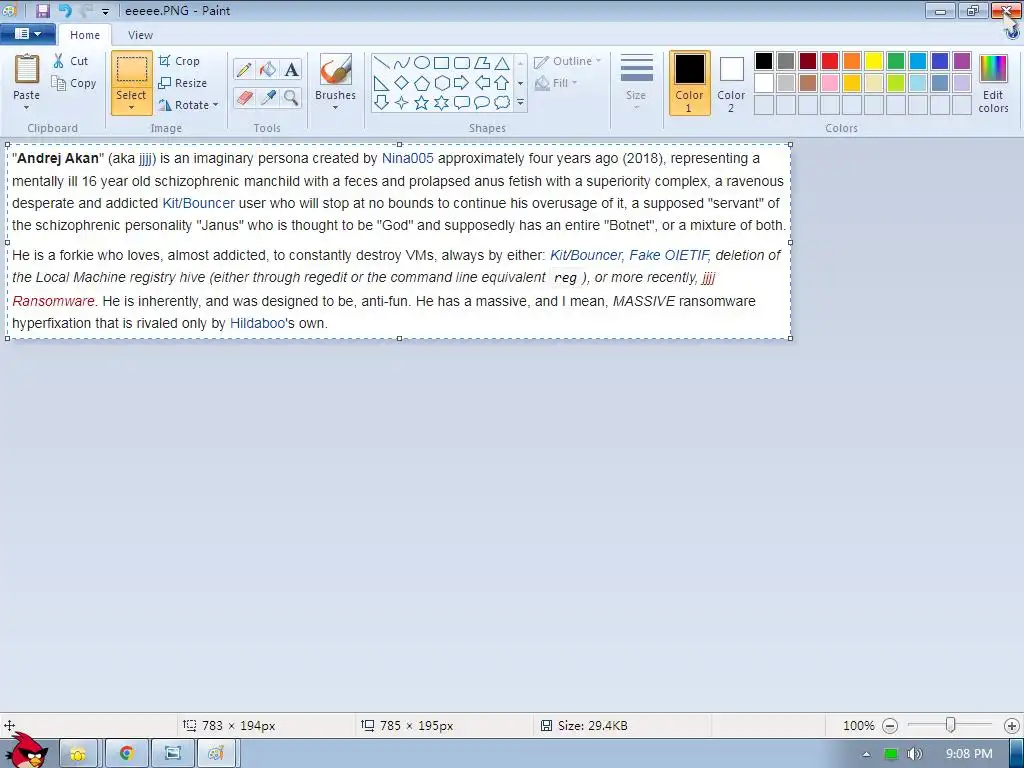Switch to the View ribbon tab

140,35
